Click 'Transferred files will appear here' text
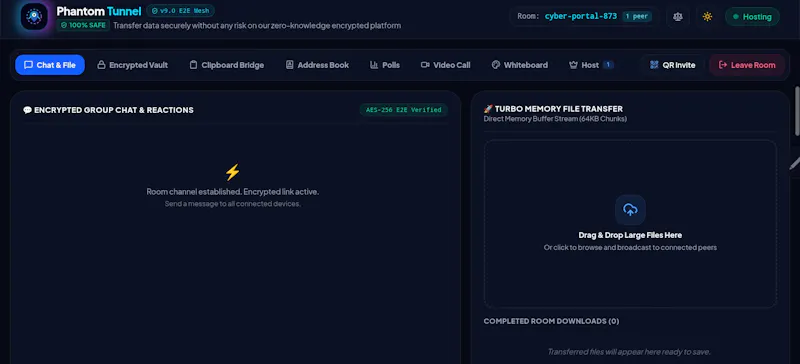Screen dimensions: 800x364 629,352
